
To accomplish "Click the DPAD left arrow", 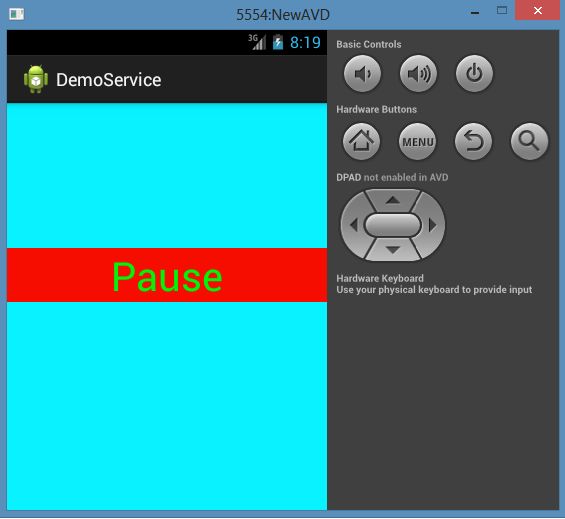I will (353, 225).
